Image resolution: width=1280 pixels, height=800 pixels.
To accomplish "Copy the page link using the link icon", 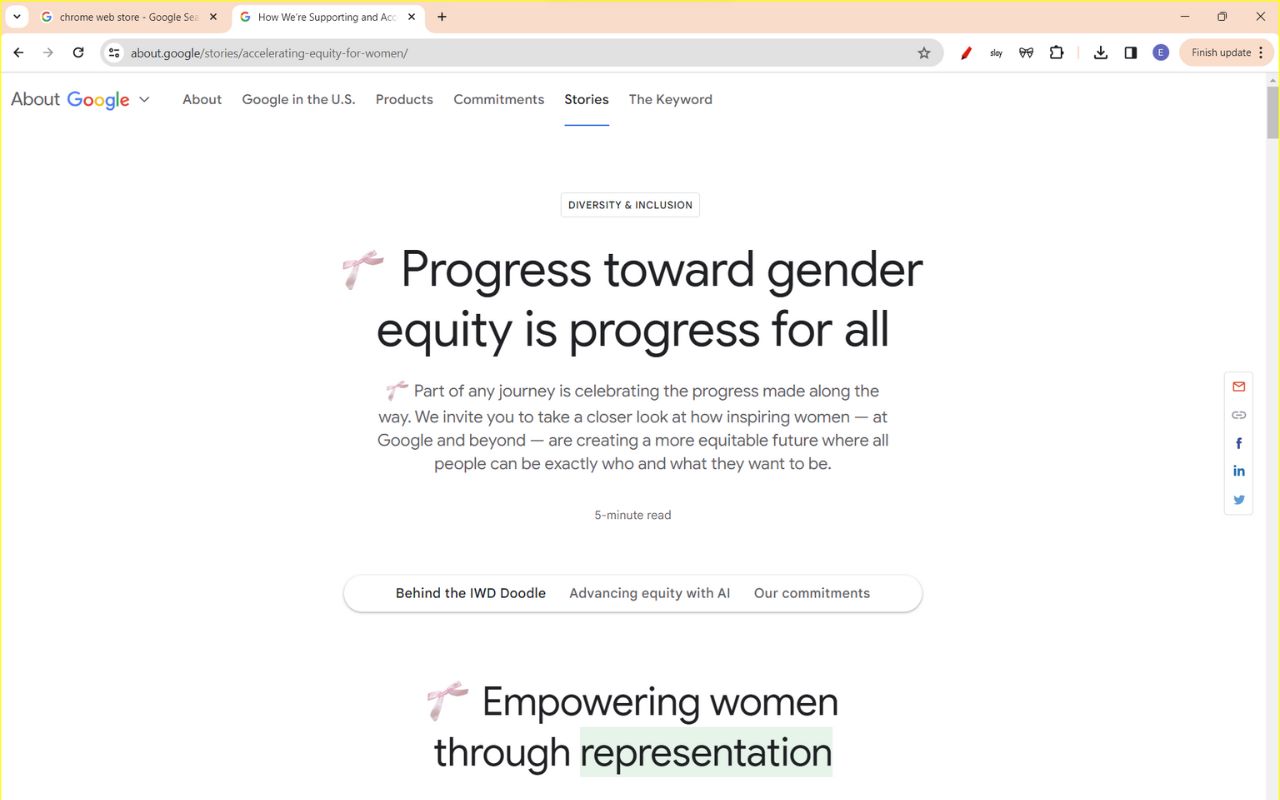I will (x=1239, y=415).
